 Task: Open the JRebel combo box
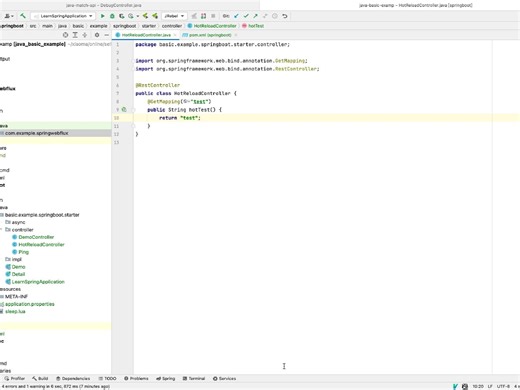pyautogui.click(x=174, y=16)
